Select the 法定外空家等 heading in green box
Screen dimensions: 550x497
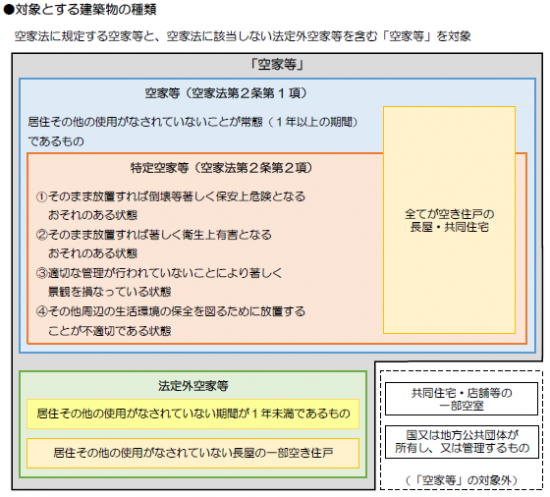coord(193,386)
